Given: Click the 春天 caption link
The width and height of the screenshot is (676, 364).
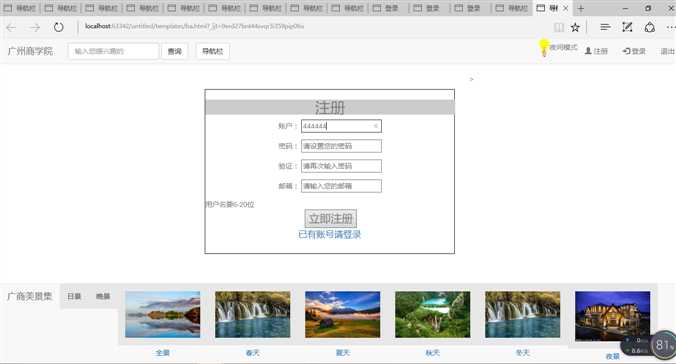Looking at the screenshot, I should coord(253,353).
